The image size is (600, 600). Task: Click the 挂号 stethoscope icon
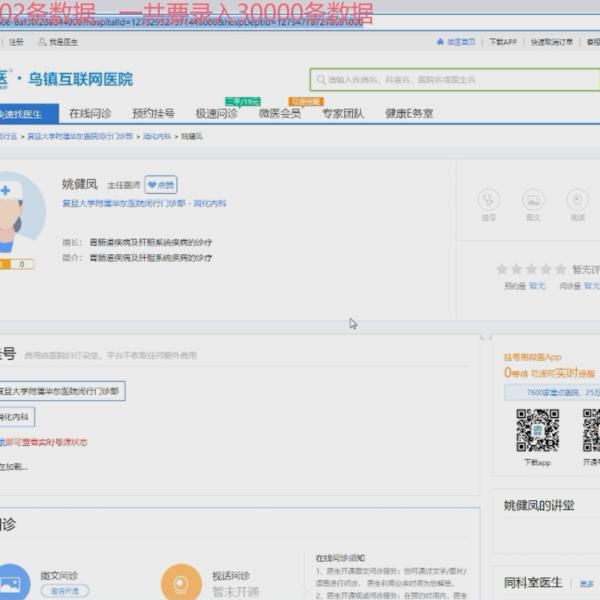coord(488,200)
